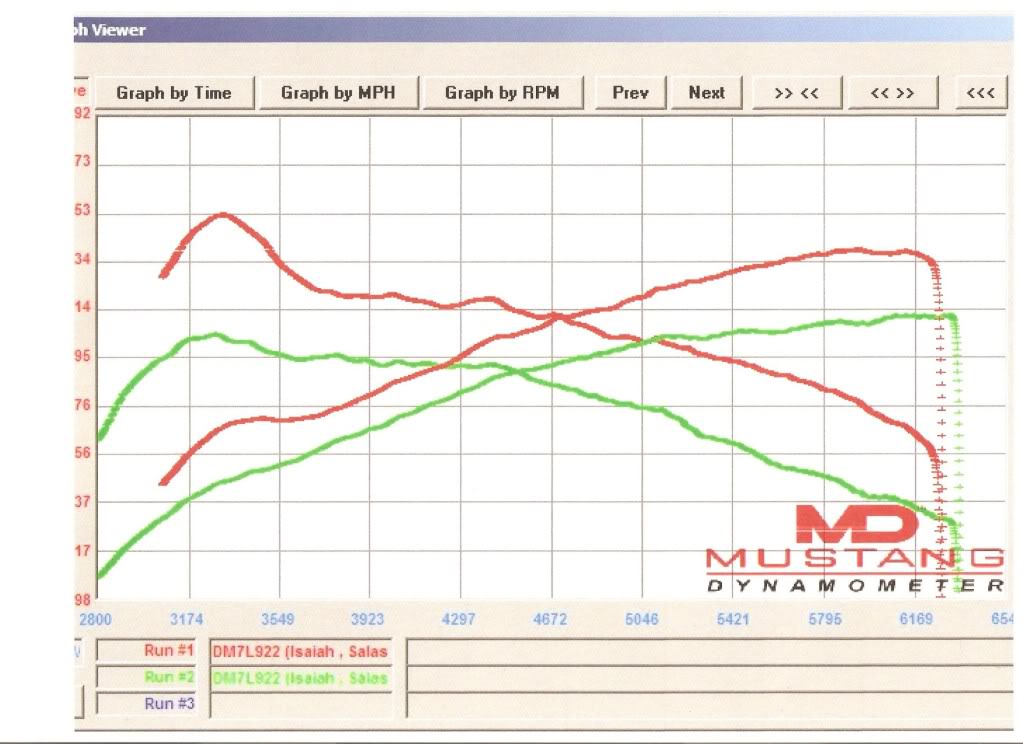Click the Run #1 DM7L922 name field

click(299, 651)
